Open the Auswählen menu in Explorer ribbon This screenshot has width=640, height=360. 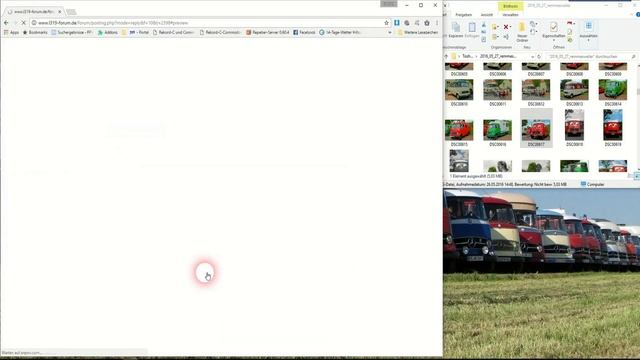(x=589, y=31)
